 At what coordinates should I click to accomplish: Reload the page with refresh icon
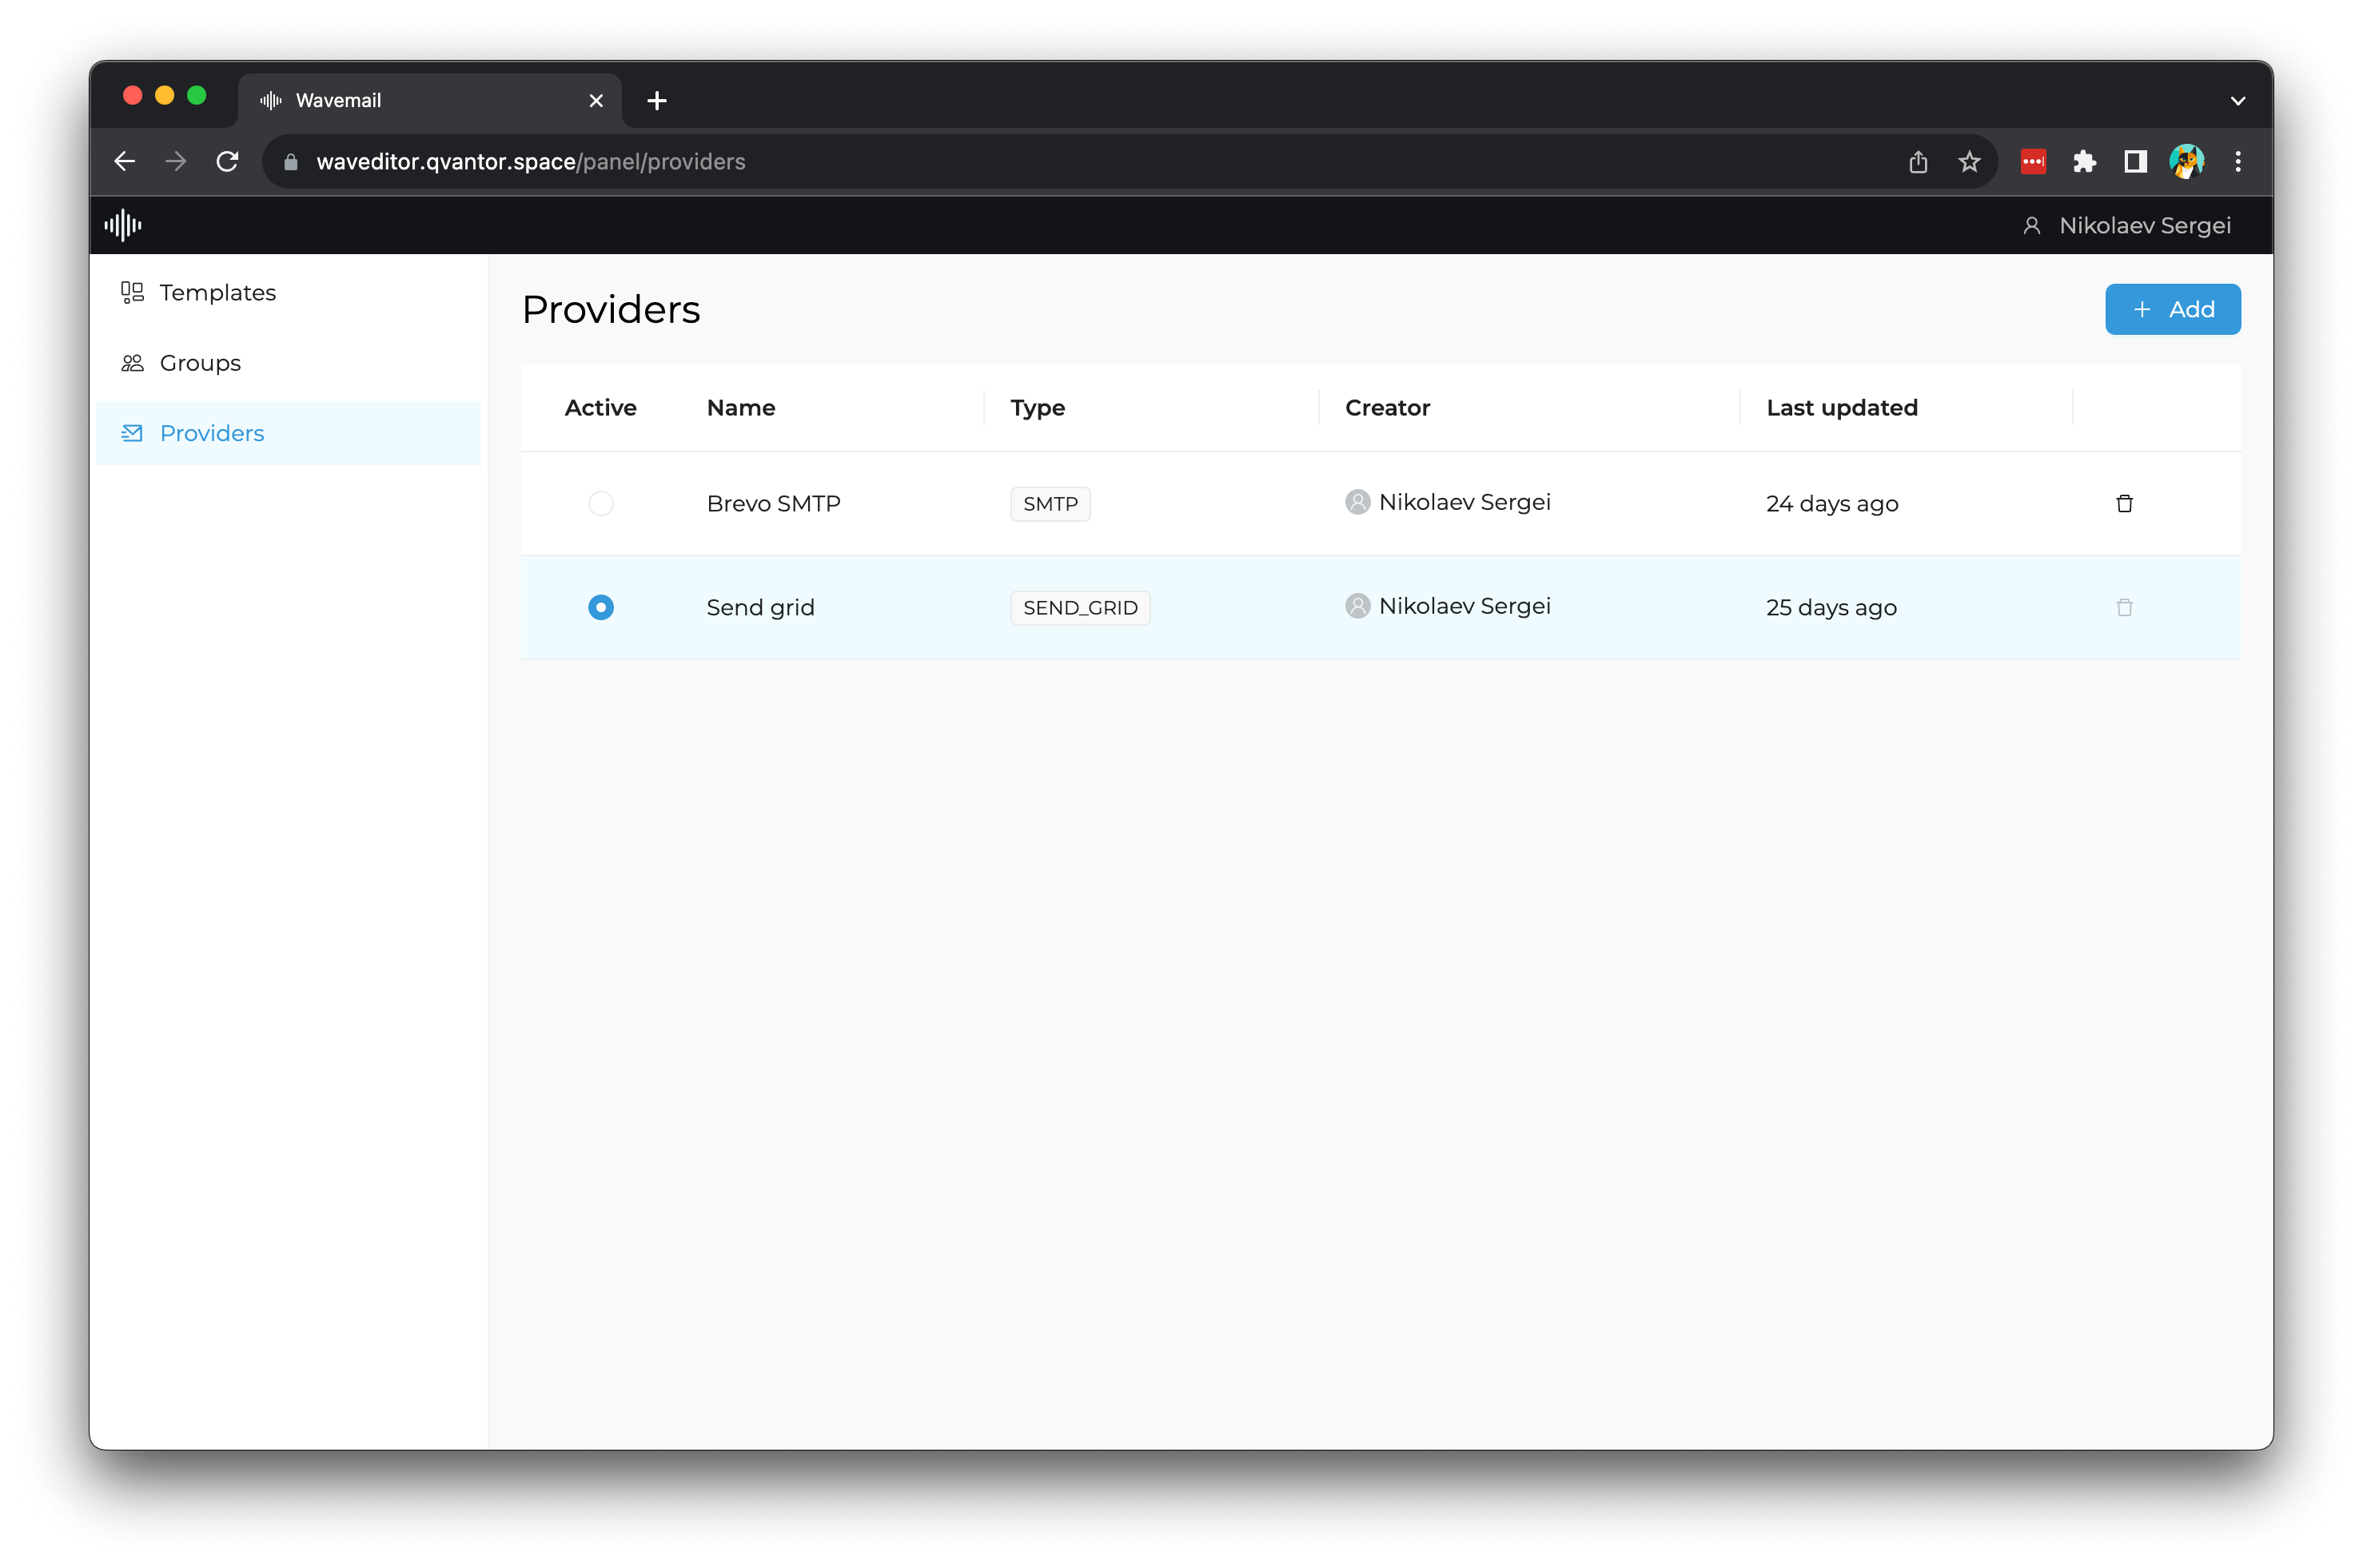pyautogui.click(x=228, y=161)
